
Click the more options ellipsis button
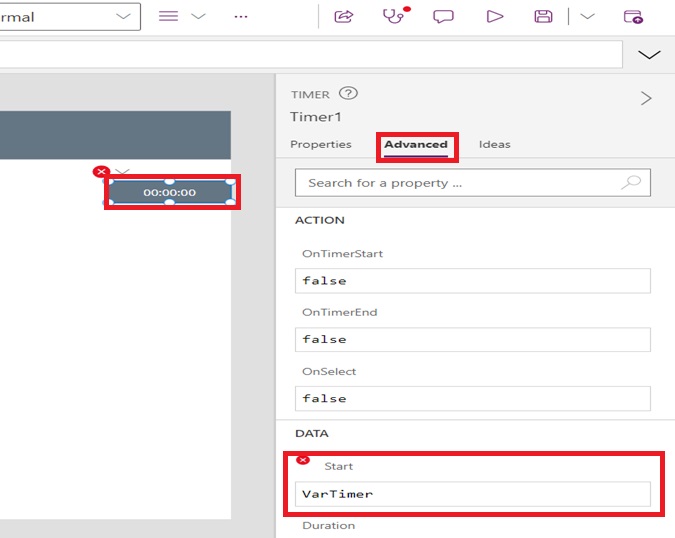[x=240, y=16]
